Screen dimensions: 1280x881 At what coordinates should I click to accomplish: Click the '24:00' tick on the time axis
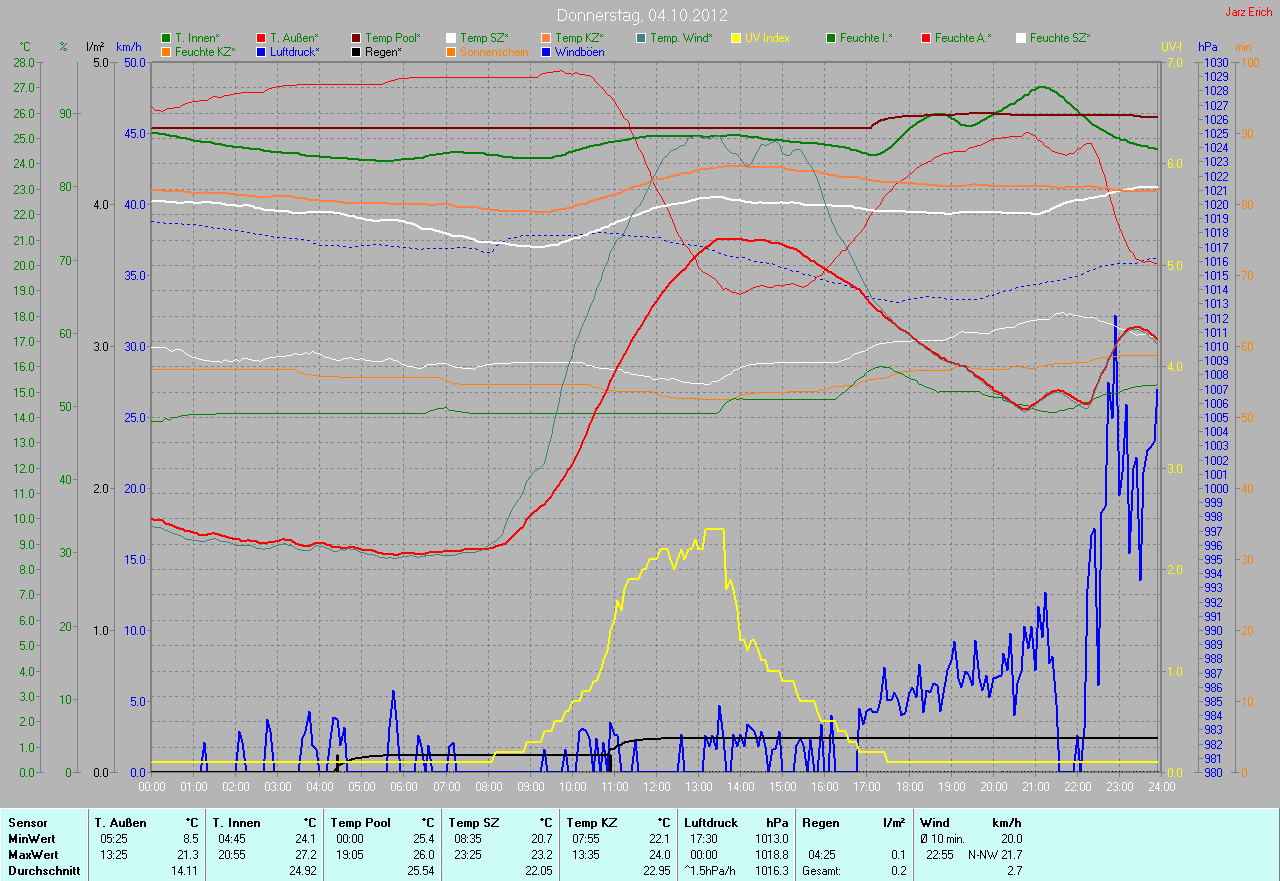point(1160,787)
